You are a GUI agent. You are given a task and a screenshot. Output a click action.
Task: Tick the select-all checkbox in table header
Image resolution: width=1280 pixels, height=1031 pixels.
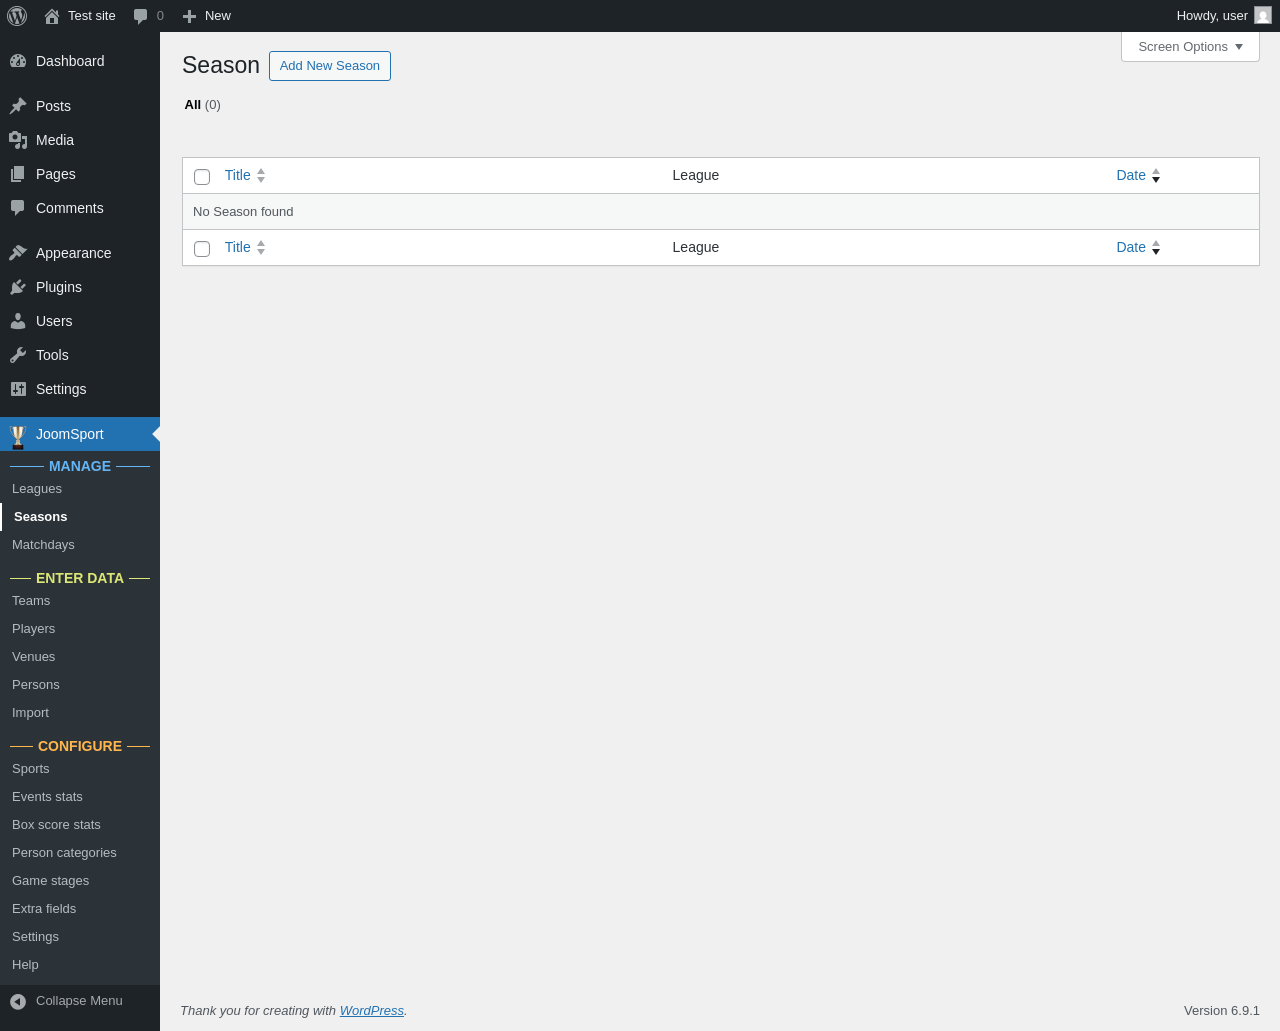pyautogui.click(x=202, y=177)
